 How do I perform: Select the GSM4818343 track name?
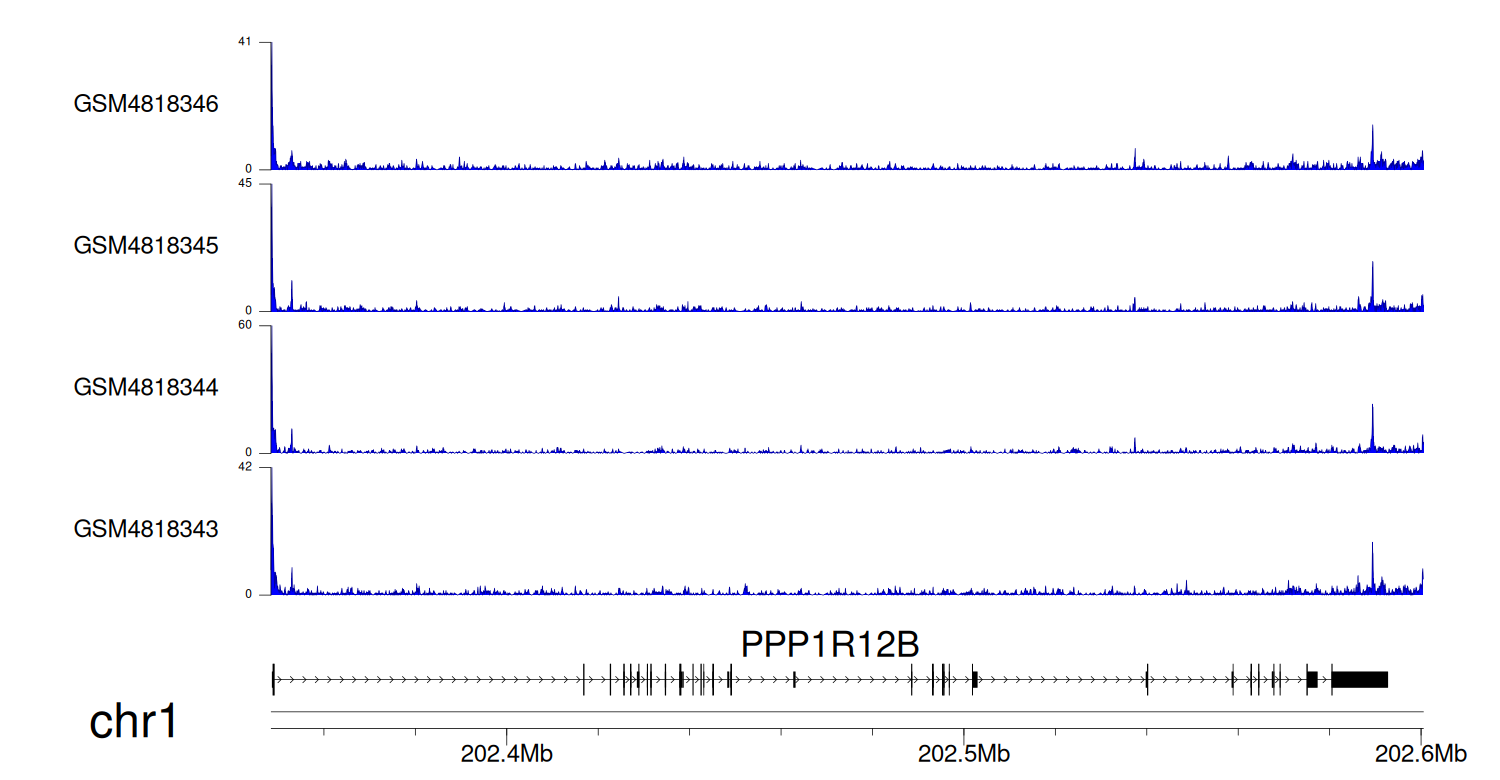click(146, 528)
